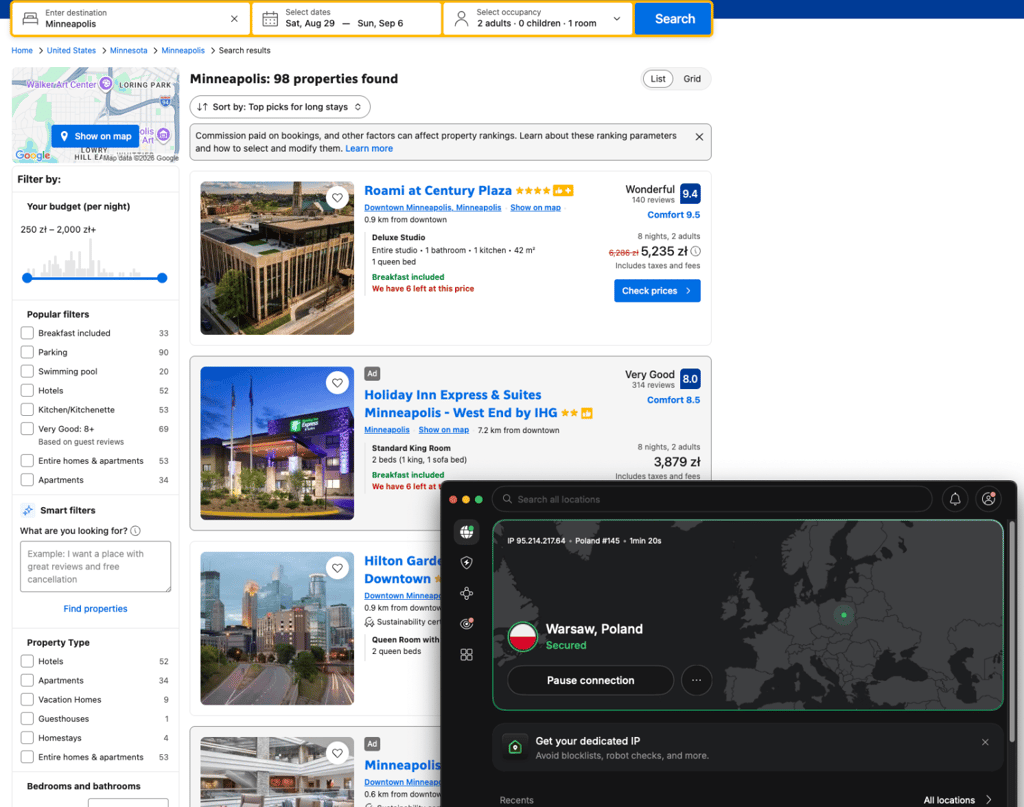Screen dimensions: 1024x807
Task: Go to Minneapolis breadcrumb
Action: coord(183,50)
